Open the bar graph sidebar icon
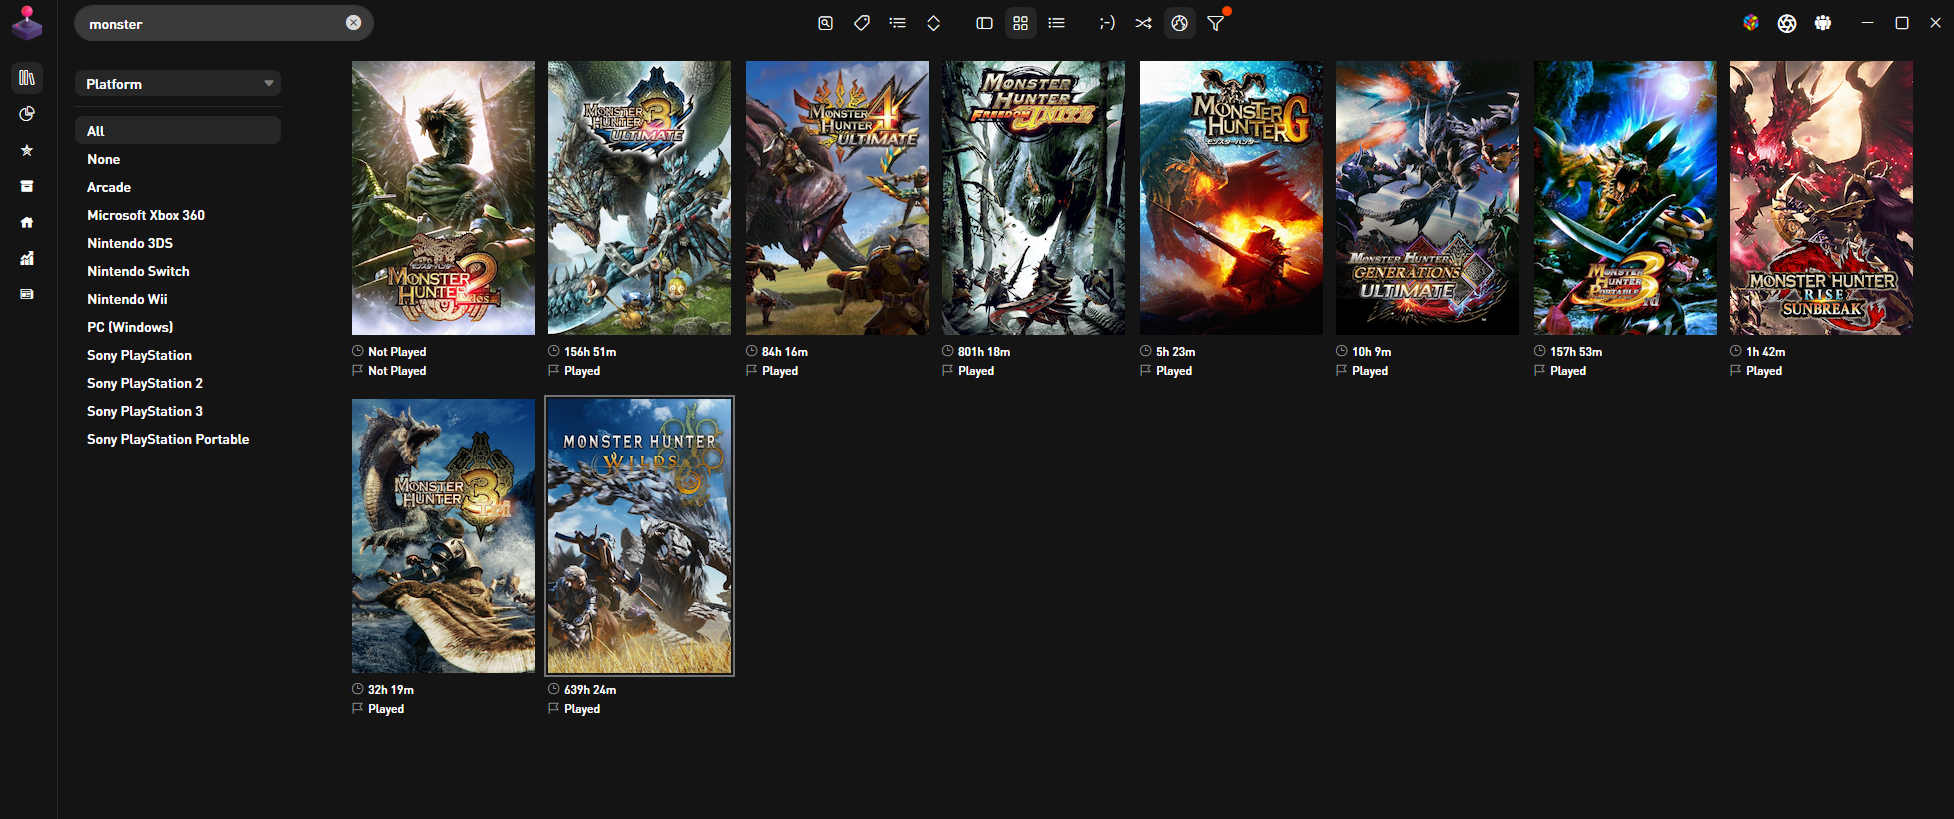 (x=27, y=258)
